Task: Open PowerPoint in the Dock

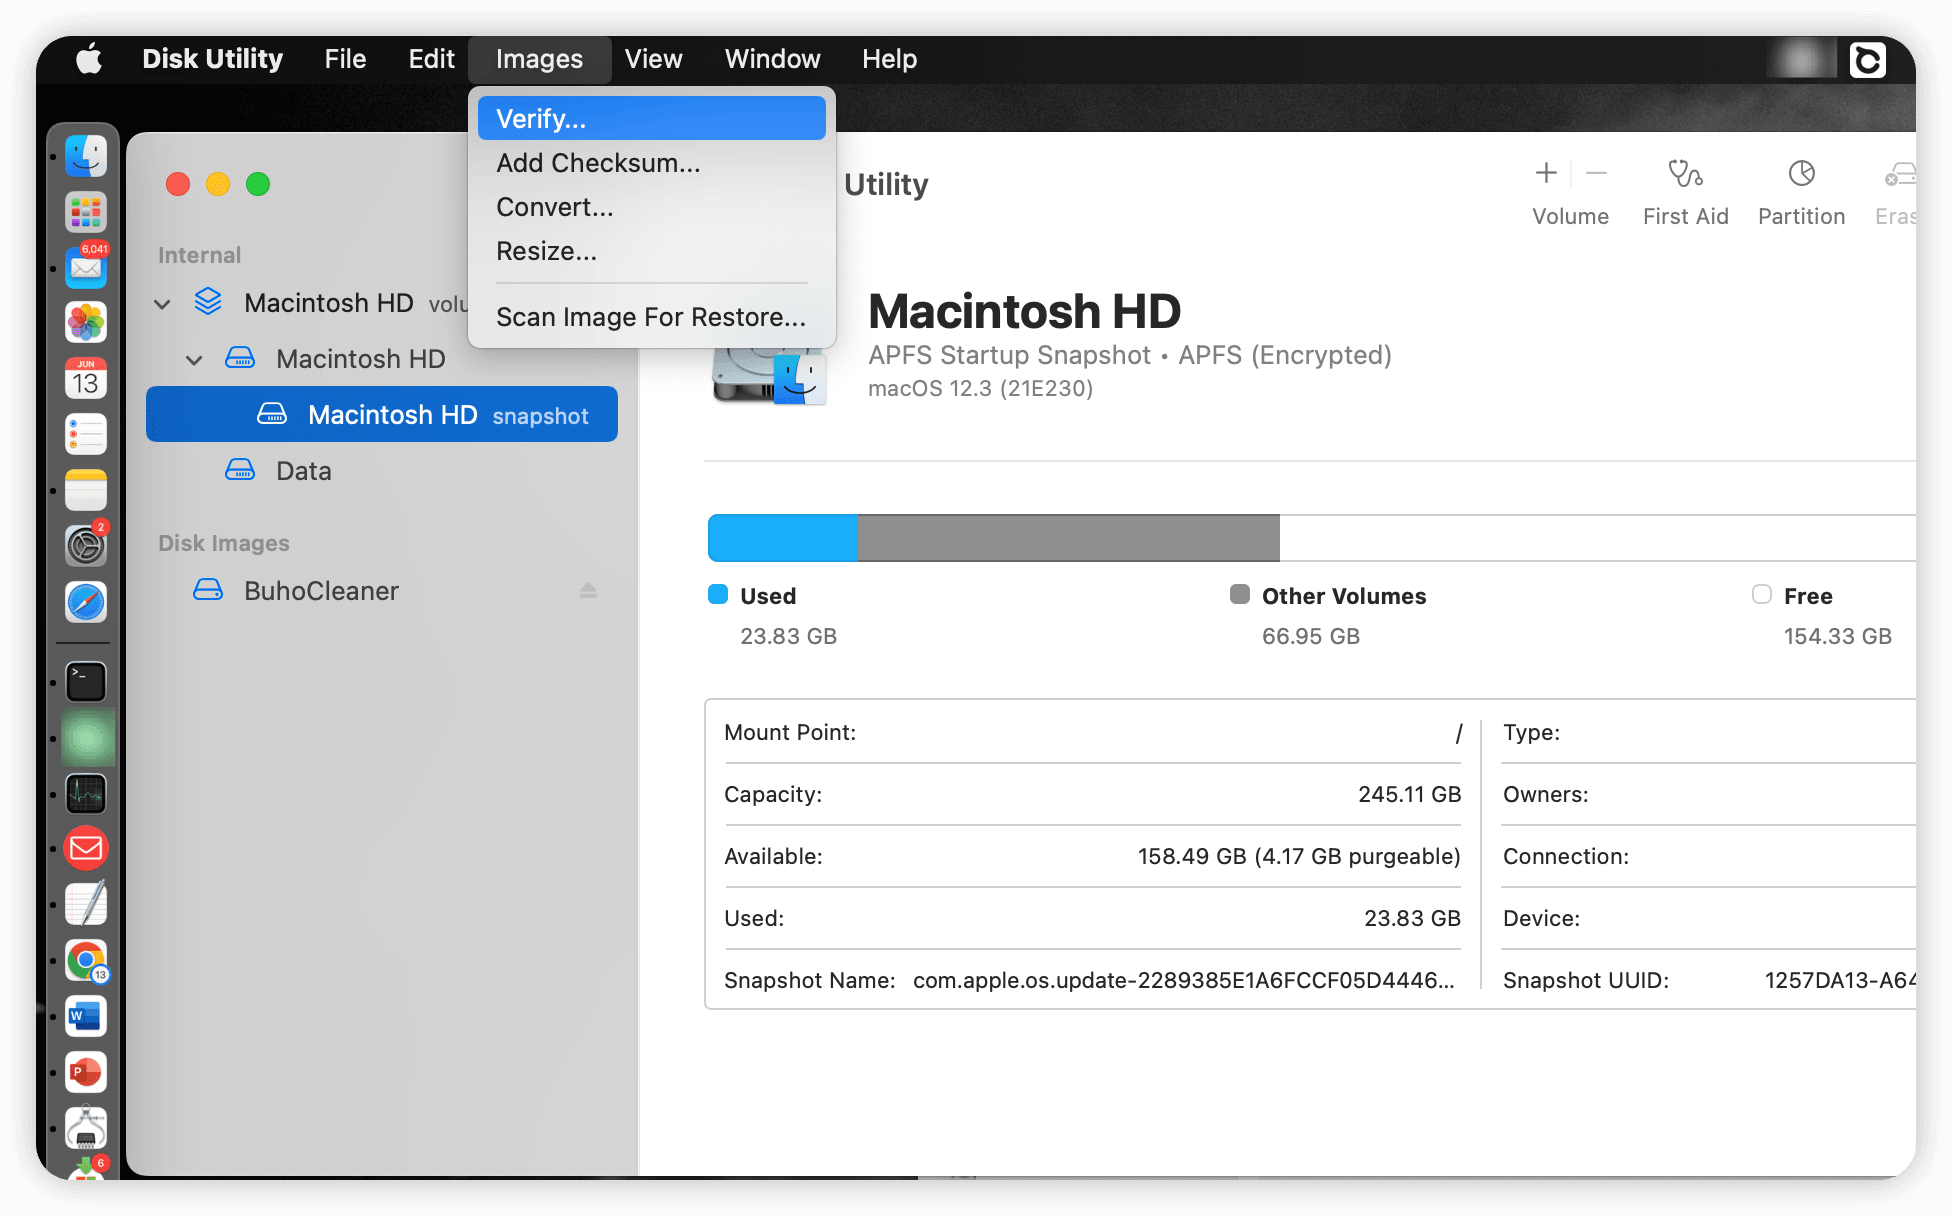Action: 86,1072
